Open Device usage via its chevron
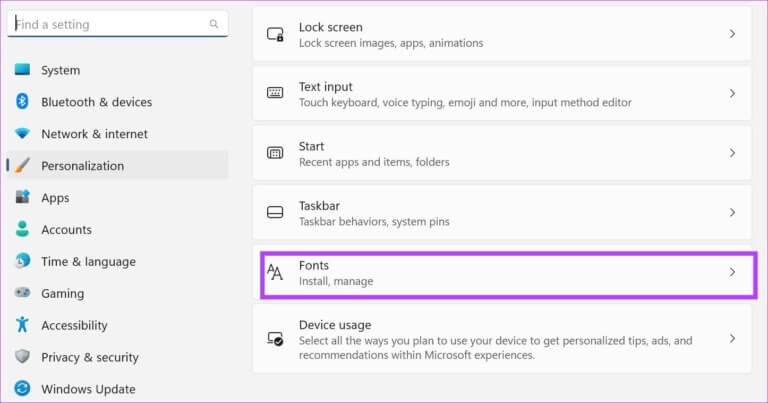Screen dimensions: 768x403 pos(732,338)
